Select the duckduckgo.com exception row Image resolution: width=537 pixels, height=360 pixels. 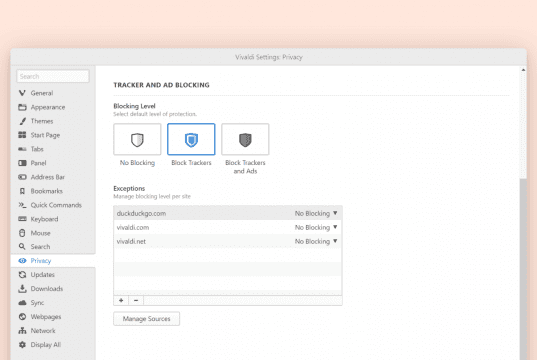click(228, 213)
